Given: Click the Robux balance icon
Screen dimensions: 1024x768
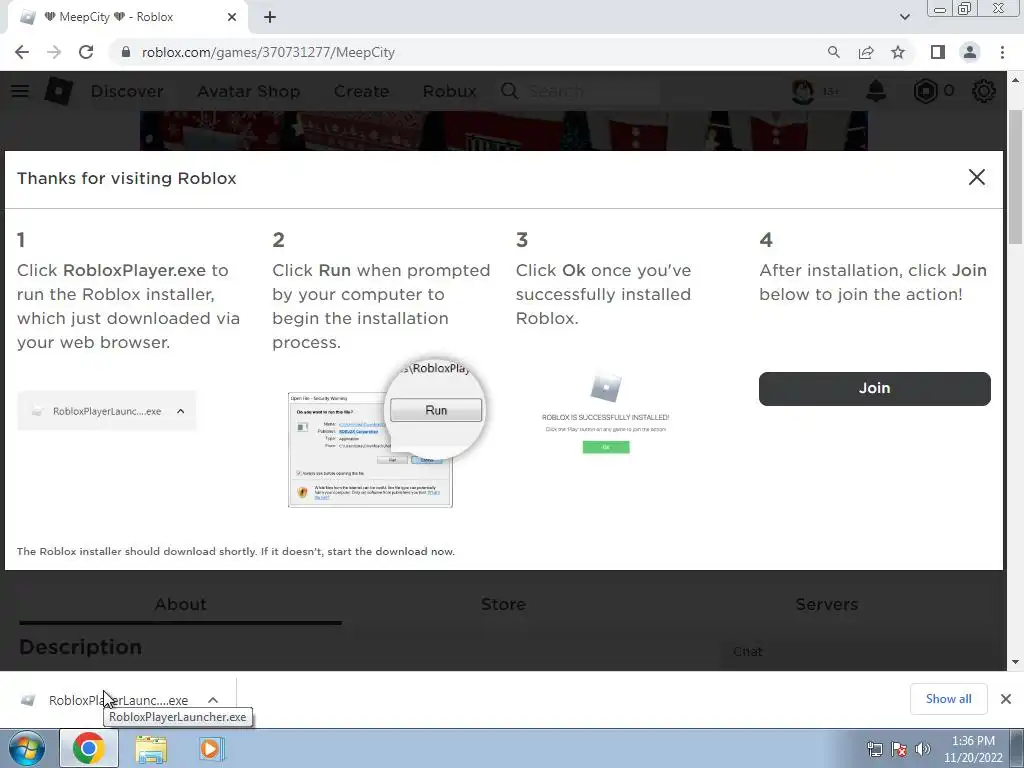Looking at the screenshot, I should [x=925, y=91].
